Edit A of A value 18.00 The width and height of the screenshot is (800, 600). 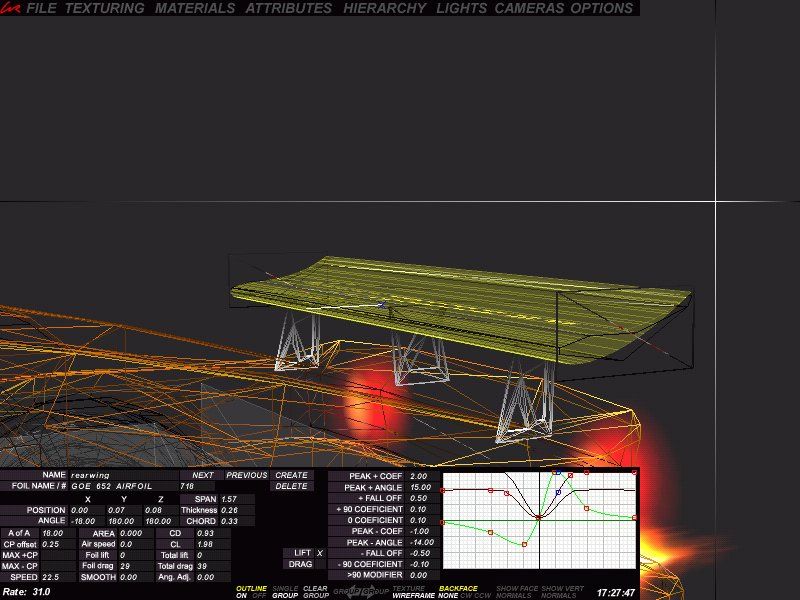click(58, 533)
